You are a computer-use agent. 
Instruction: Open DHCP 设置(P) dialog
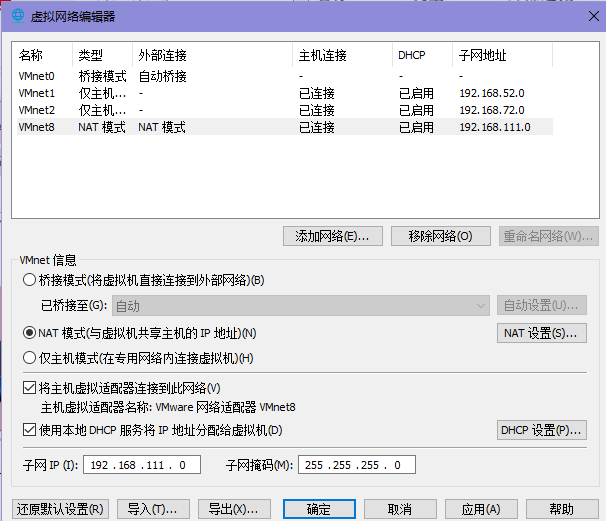[x=541, y=430]
